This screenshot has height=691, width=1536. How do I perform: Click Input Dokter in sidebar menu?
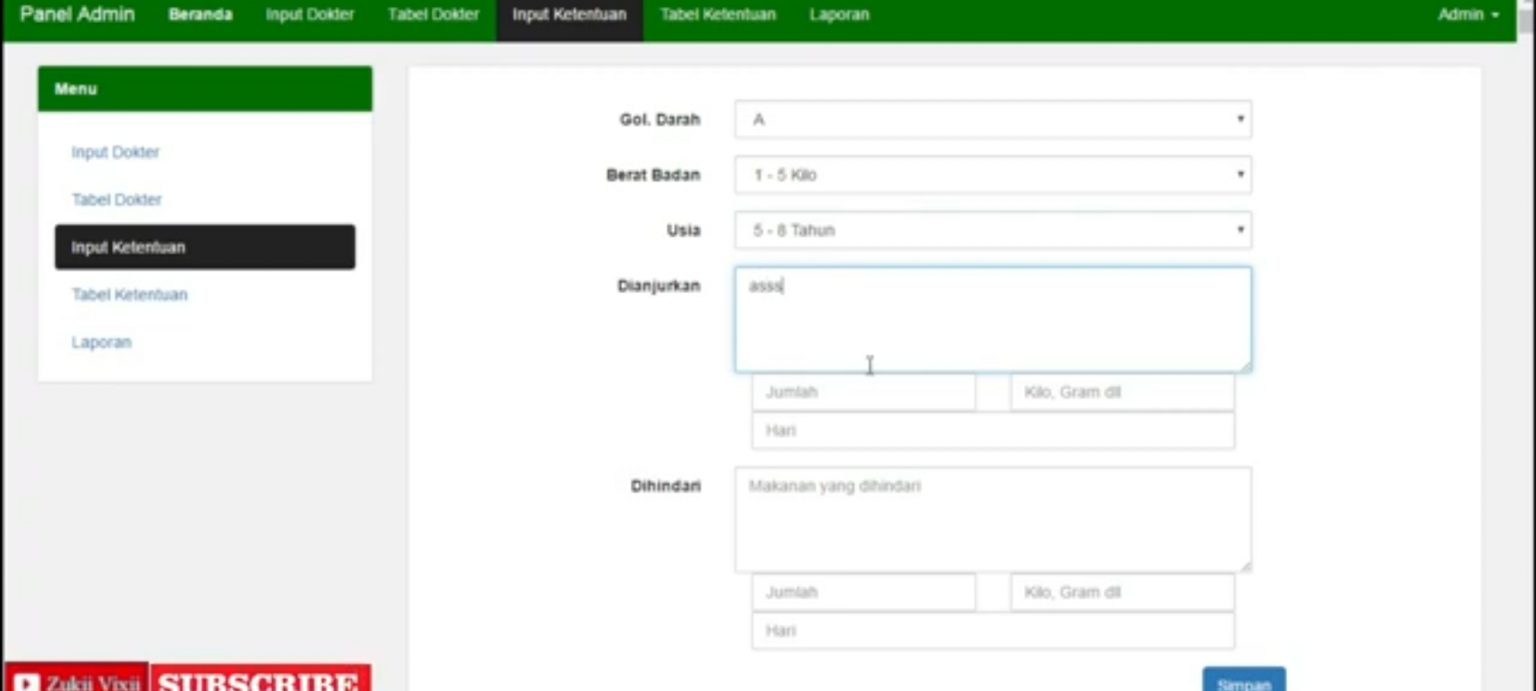coord(115,152)
